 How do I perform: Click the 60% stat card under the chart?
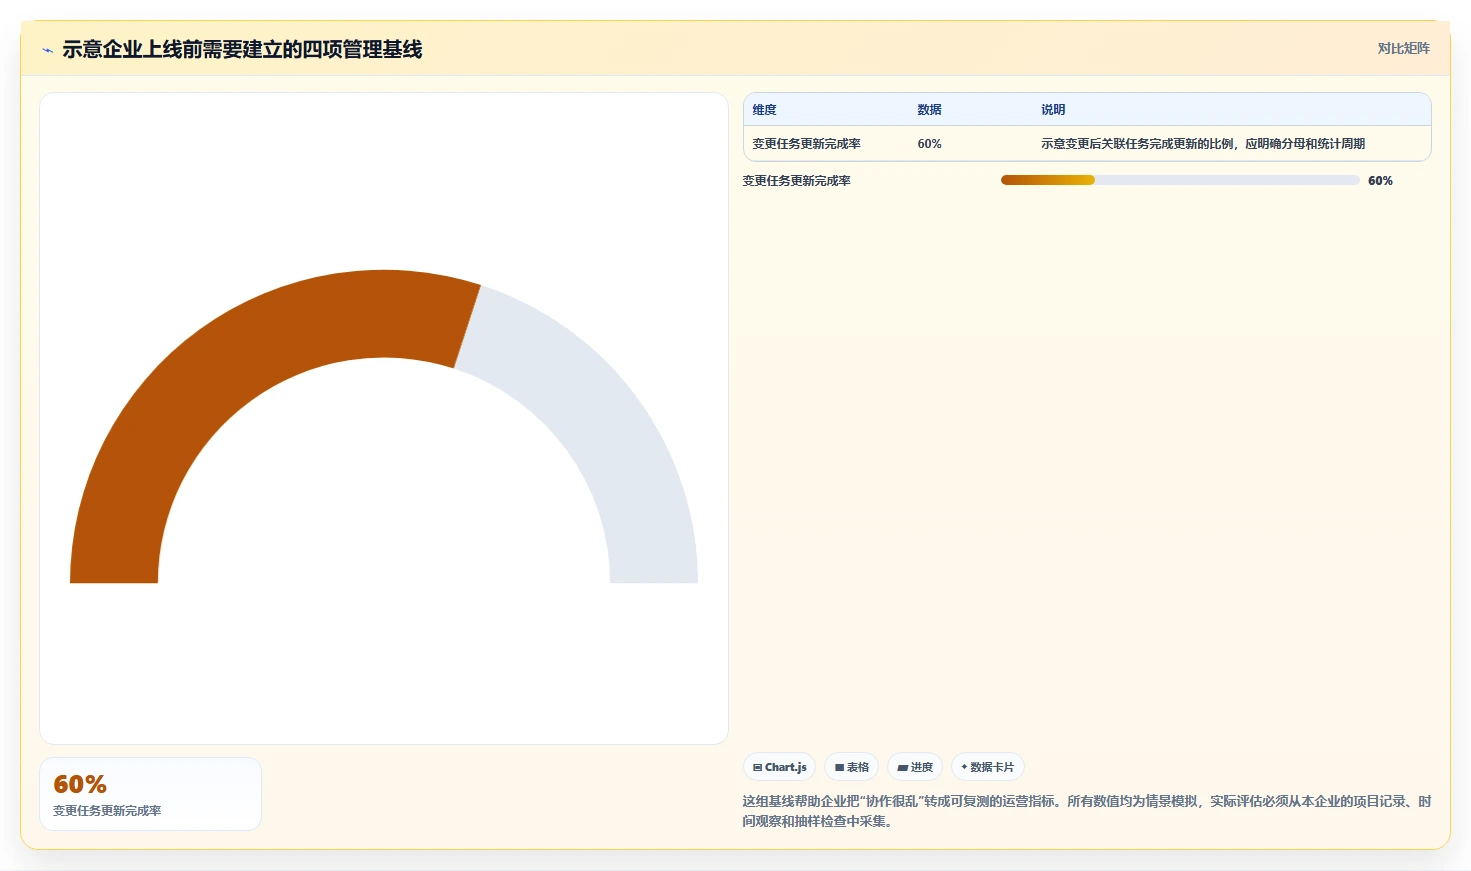150,794
